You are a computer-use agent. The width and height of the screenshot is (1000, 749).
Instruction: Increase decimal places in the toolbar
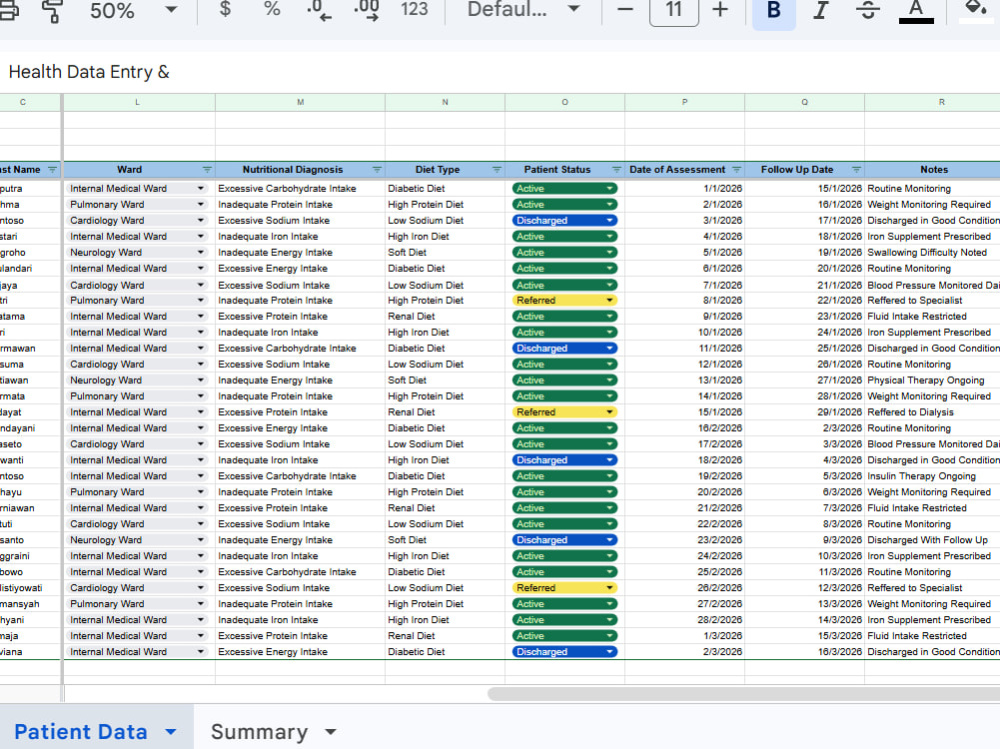pyautogui.click(x=367, y=10)
